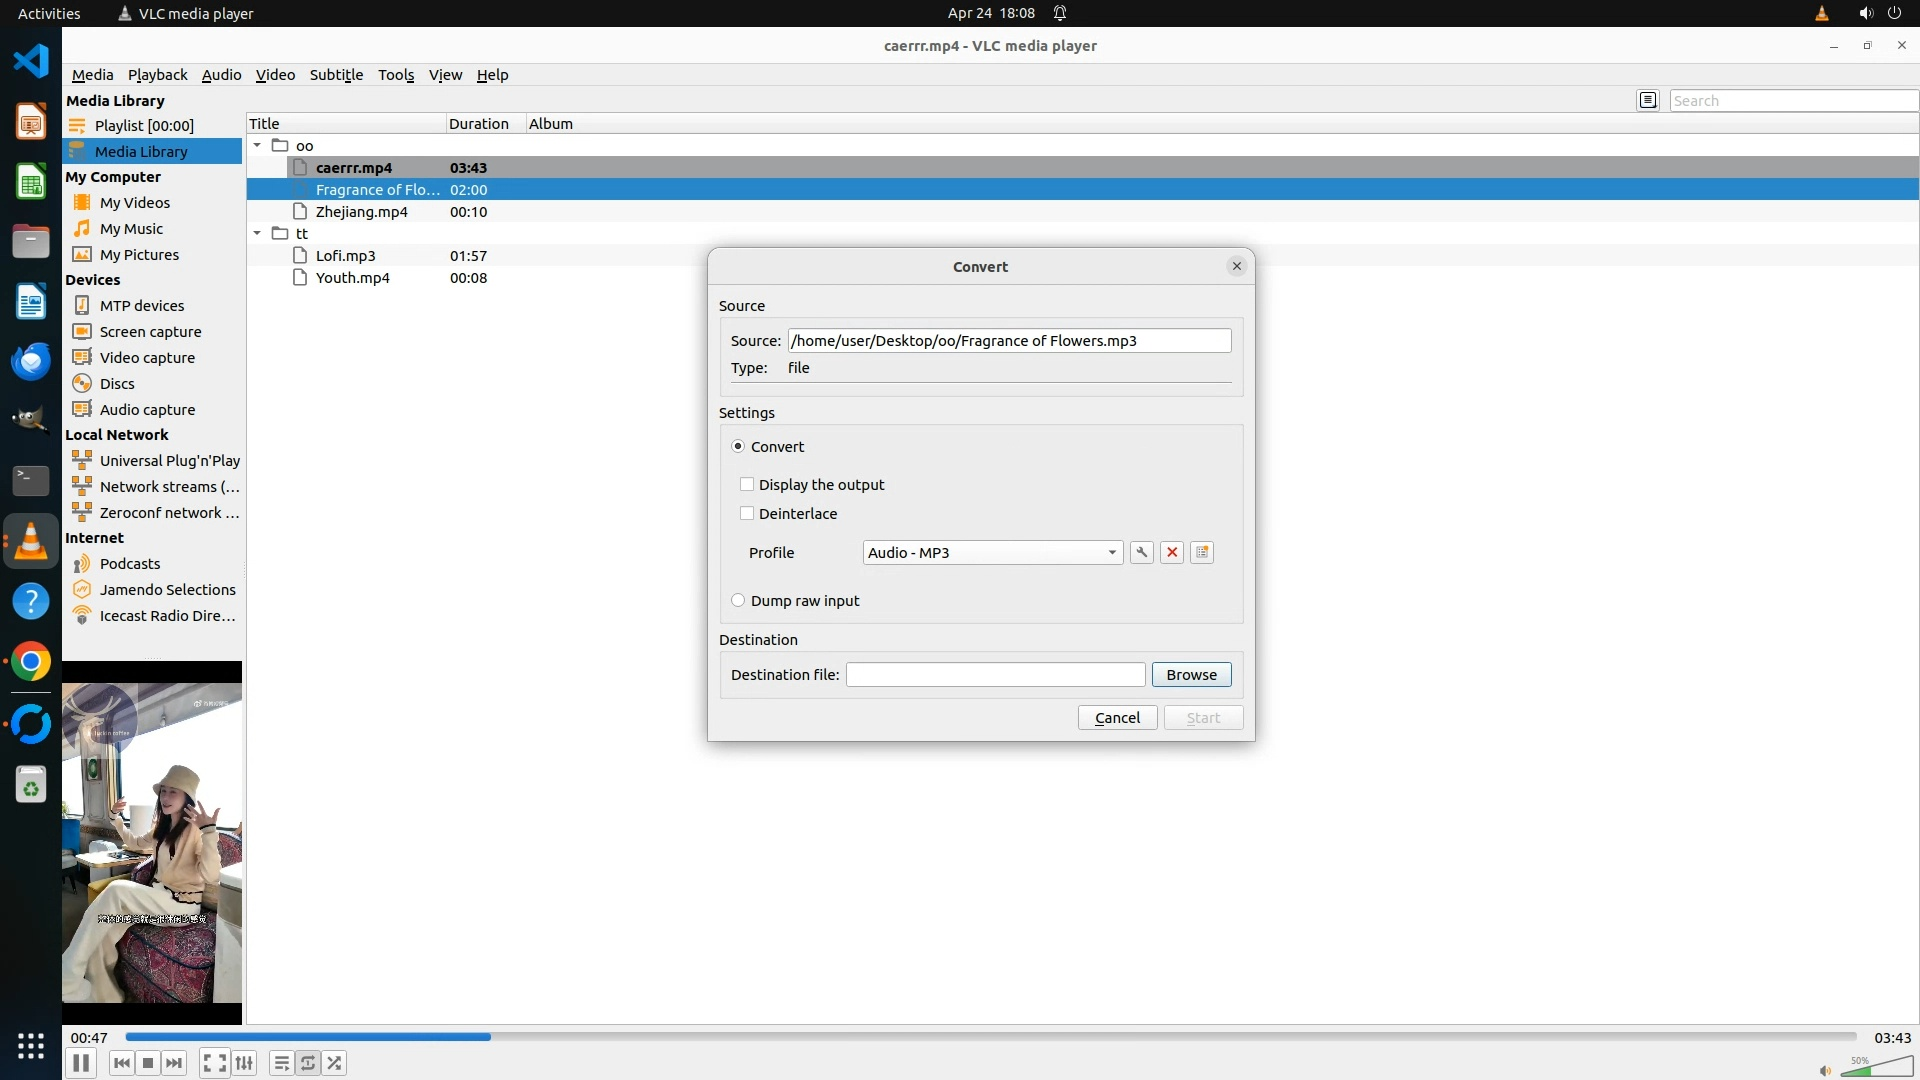The height and width of the screenshot is (1080, 1920).
Task: Delete selected profile with red X icon
Action: click(1172, 552)
